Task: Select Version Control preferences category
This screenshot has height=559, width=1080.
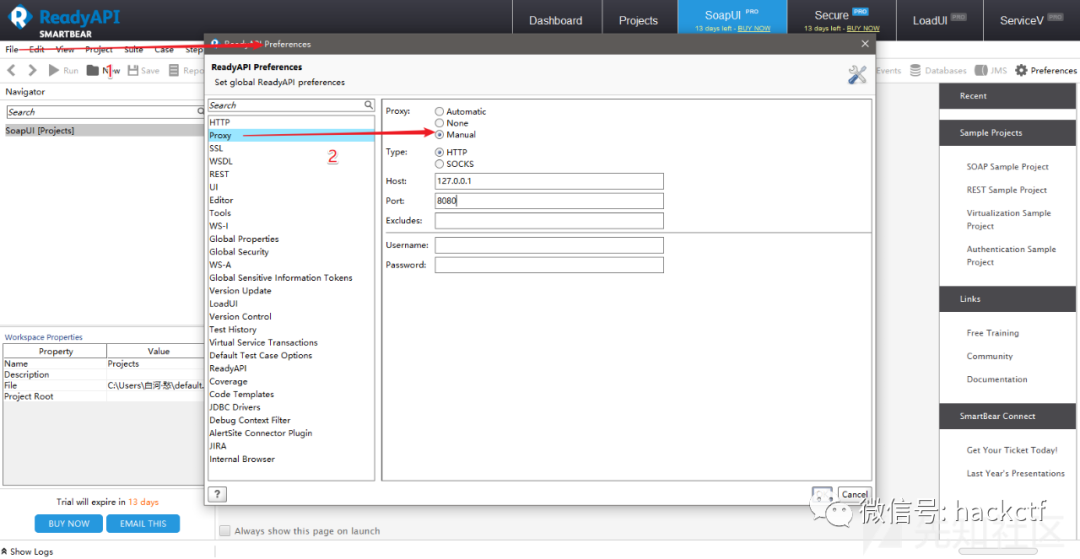Action: pyautogui.click(x=291, y=317)
